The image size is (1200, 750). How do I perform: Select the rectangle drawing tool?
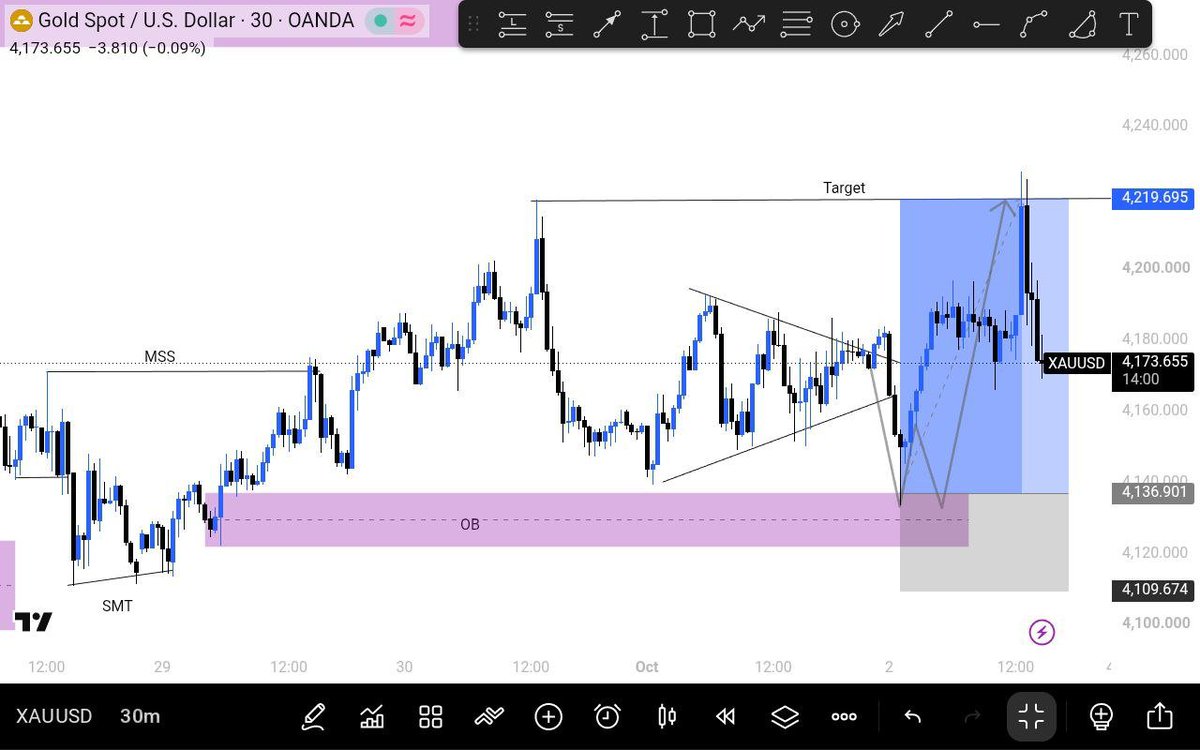point(702,25)
